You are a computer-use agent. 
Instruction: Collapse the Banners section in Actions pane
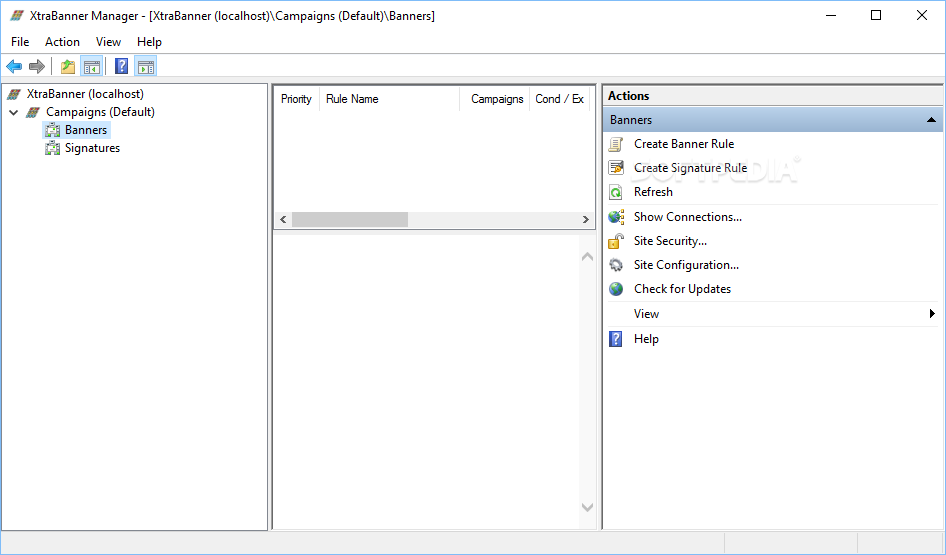tap(932, 120)
